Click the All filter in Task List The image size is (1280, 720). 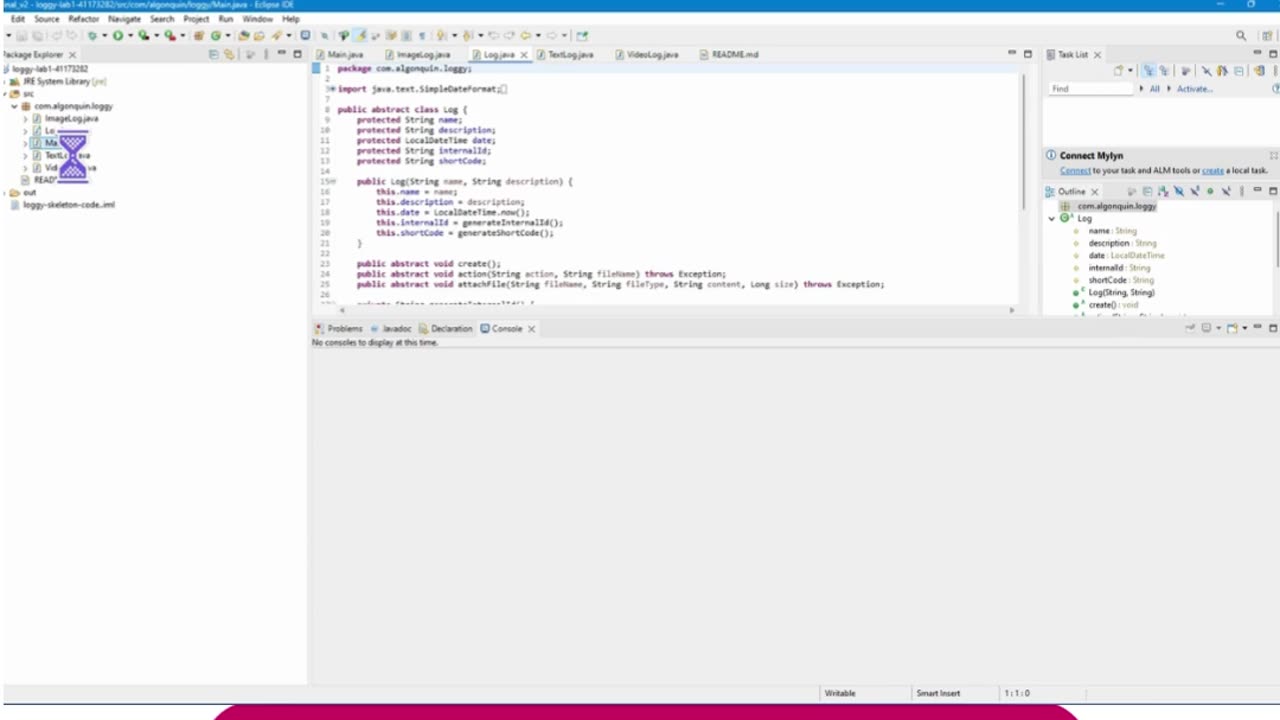tap(1154, 88)
